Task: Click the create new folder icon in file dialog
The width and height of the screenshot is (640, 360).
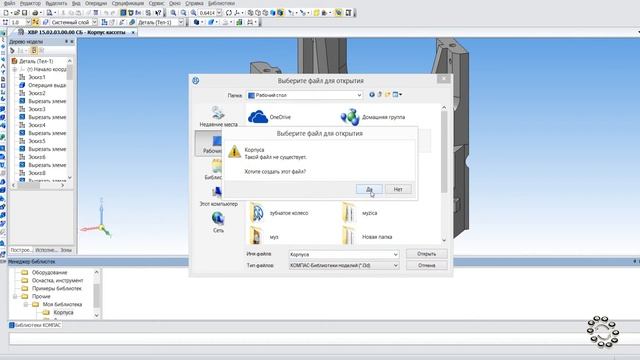Action: click(387, 95)
